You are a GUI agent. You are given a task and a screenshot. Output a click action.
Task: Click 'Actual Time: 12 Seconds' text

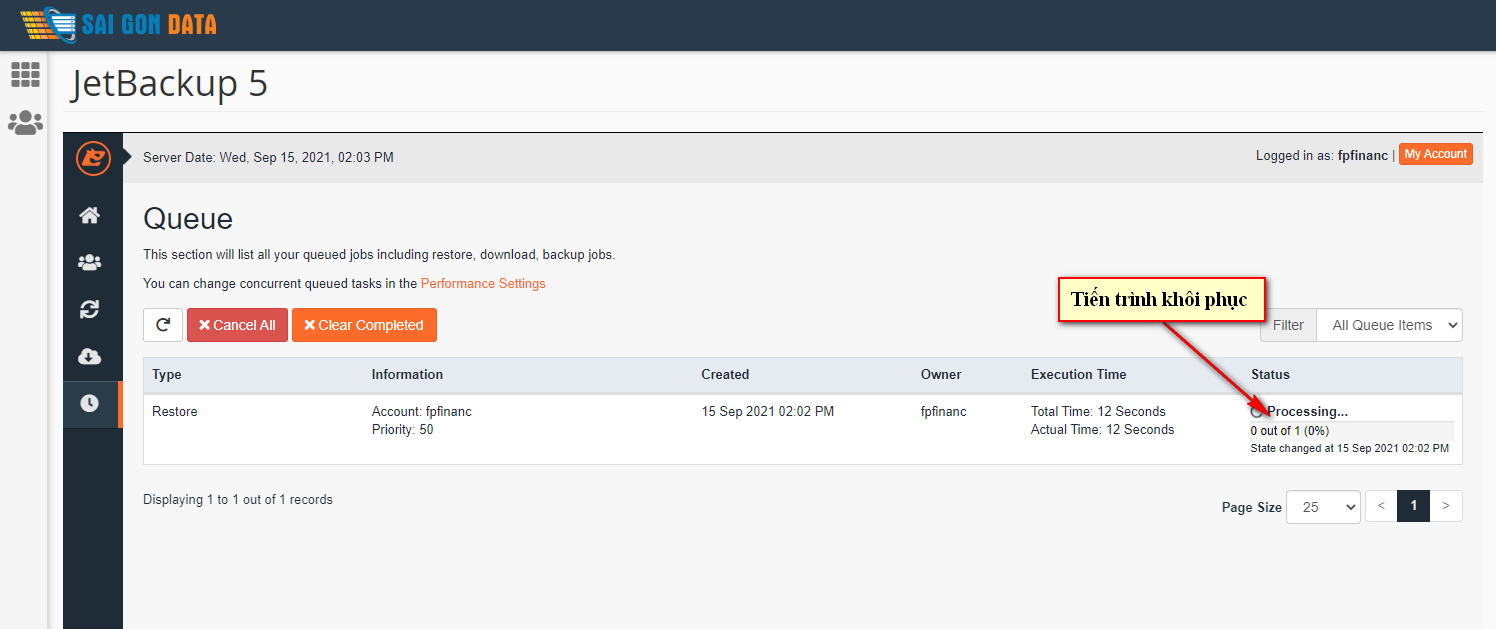pos(1102,429)
